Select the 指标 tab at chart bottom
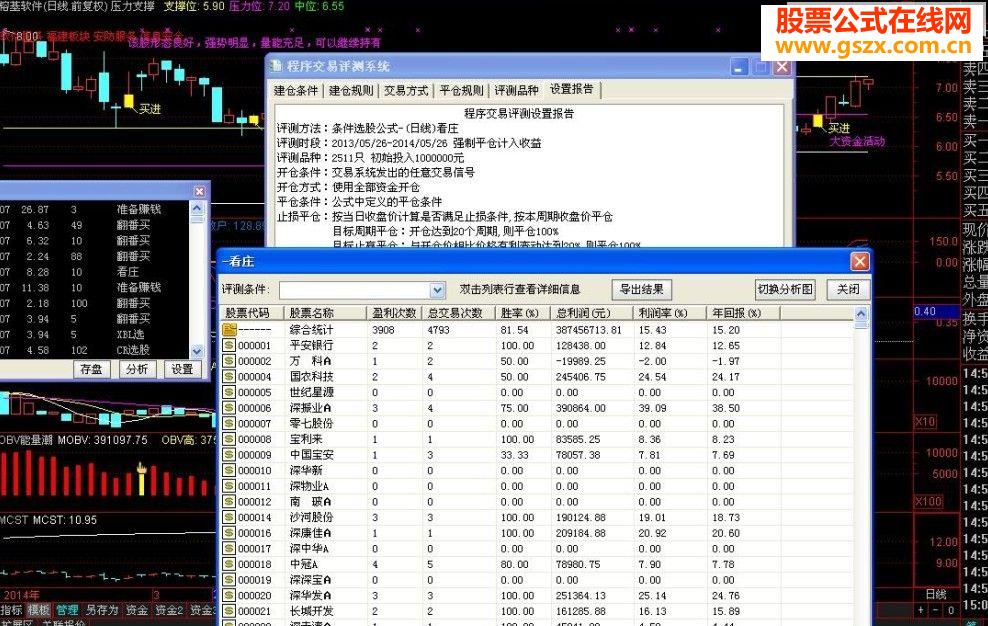The width and height of the screenshot is (988, 626). tap(11, 610)
